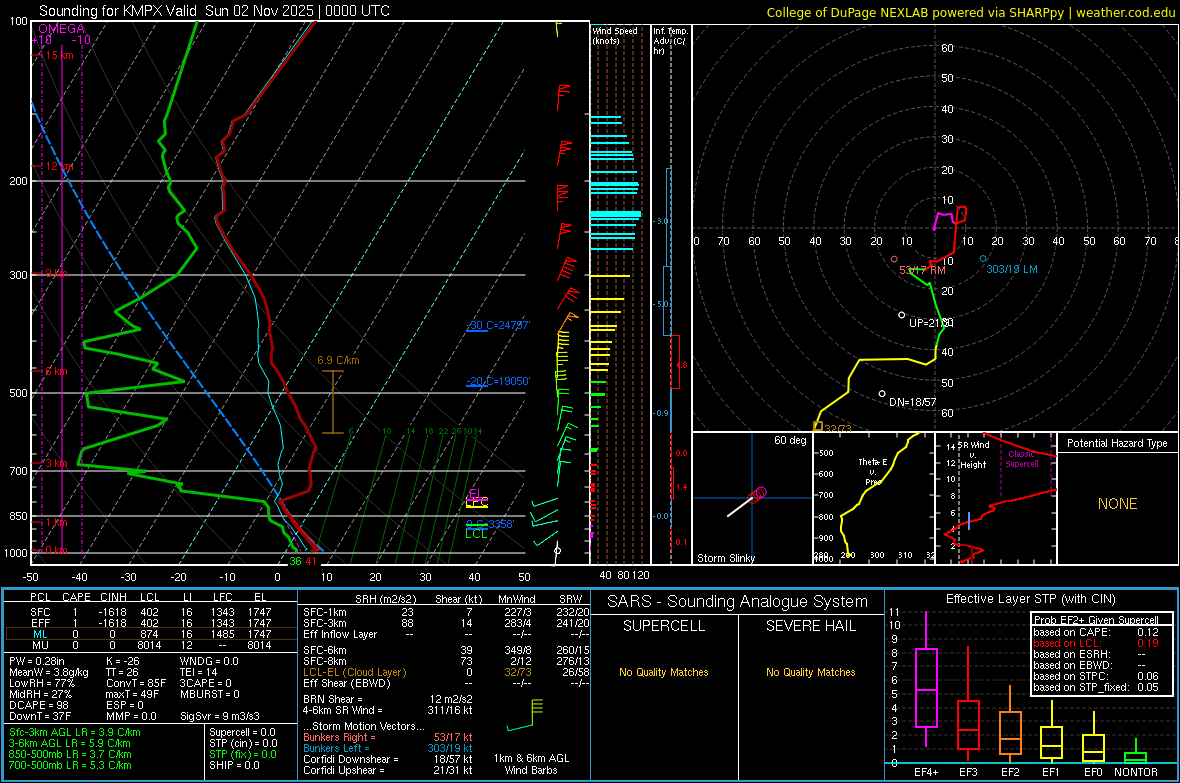The image size is (1180, 783).
Task: Click the 'Supercell = 0.0' parameter
Action: (x=242, y=732)
